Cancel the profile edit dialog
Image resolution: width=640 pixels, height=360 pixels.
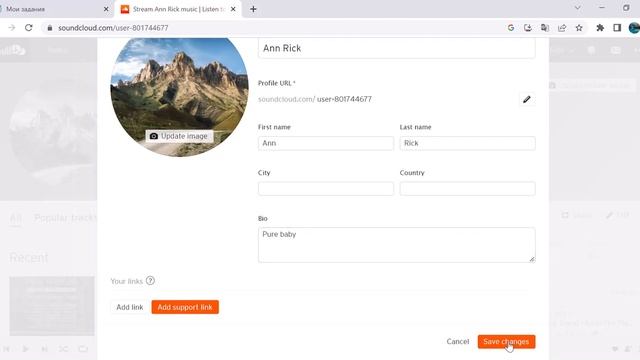(458, 342)
